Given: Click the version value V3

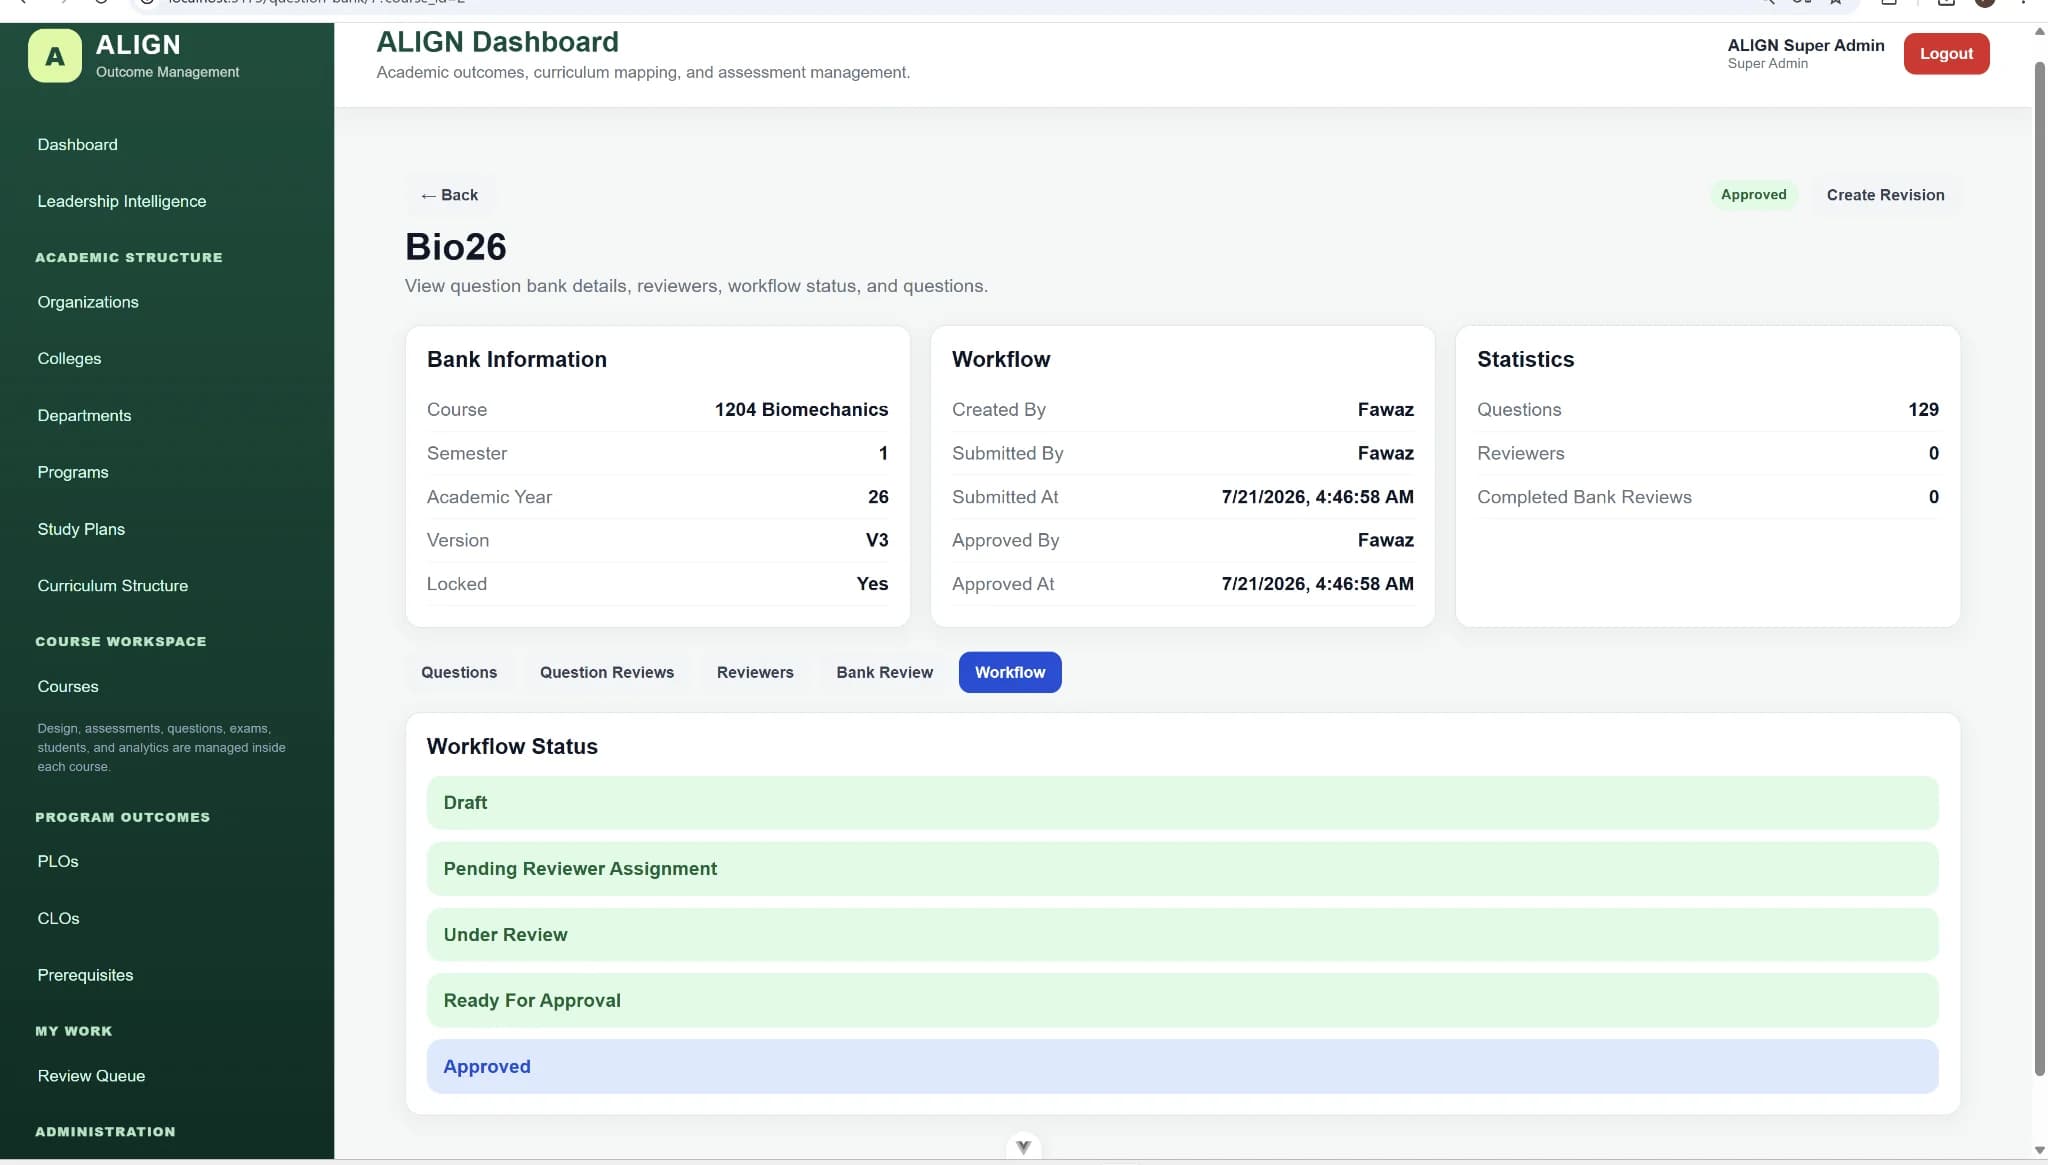Looking at the screenshot, I should click(x=877, y=541).
